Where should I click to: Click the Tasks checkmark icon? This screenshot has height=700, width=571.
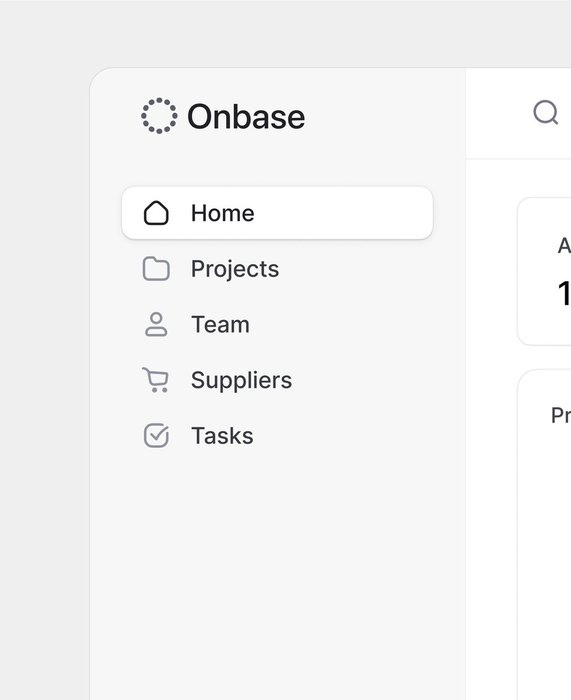(156, 435)
